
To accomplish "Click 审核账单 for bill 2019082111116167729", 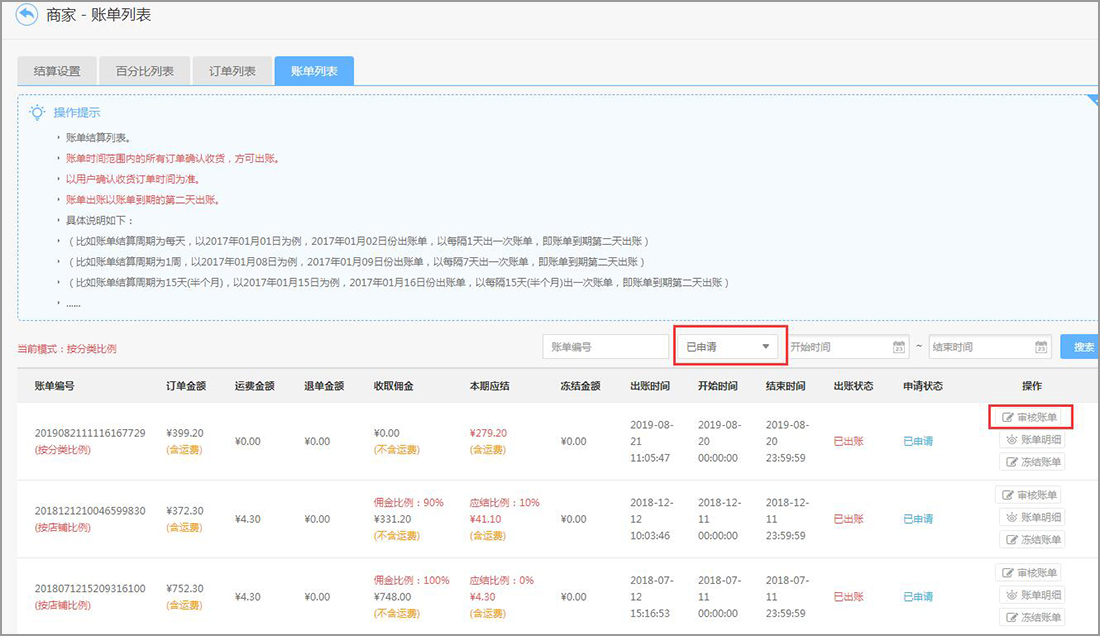I will pyautogui.click(x=1030, y=417).
